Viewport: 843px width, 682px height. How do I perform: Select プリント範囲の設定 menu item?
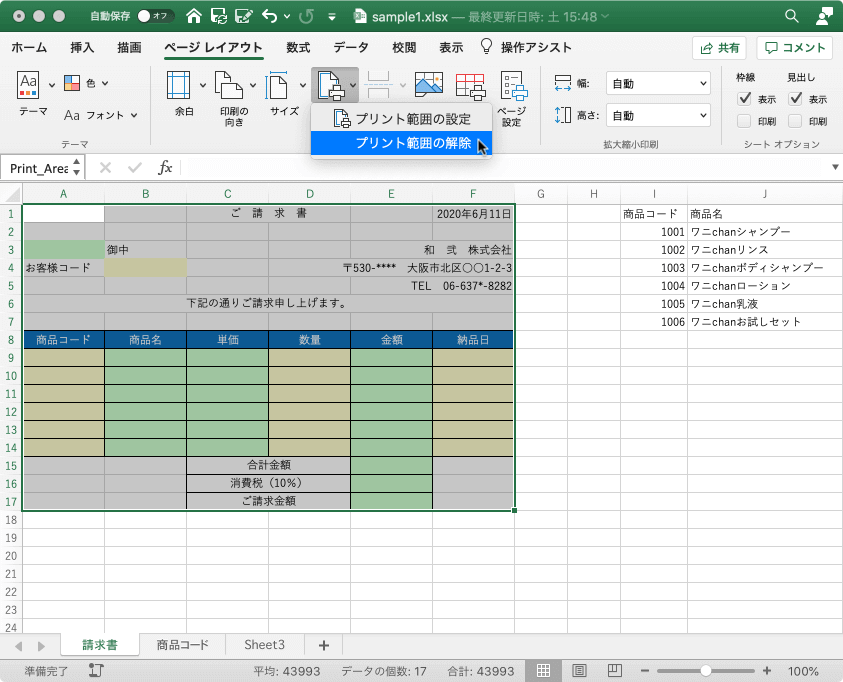[402, 119]
